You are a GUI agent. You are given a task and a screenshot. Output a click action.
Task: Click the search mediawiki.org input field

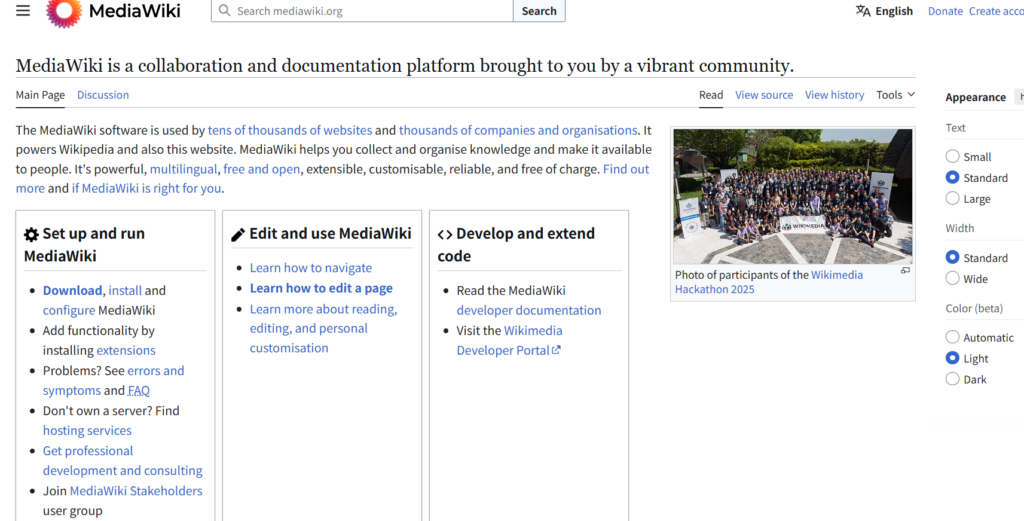click(x=370, y=11)
